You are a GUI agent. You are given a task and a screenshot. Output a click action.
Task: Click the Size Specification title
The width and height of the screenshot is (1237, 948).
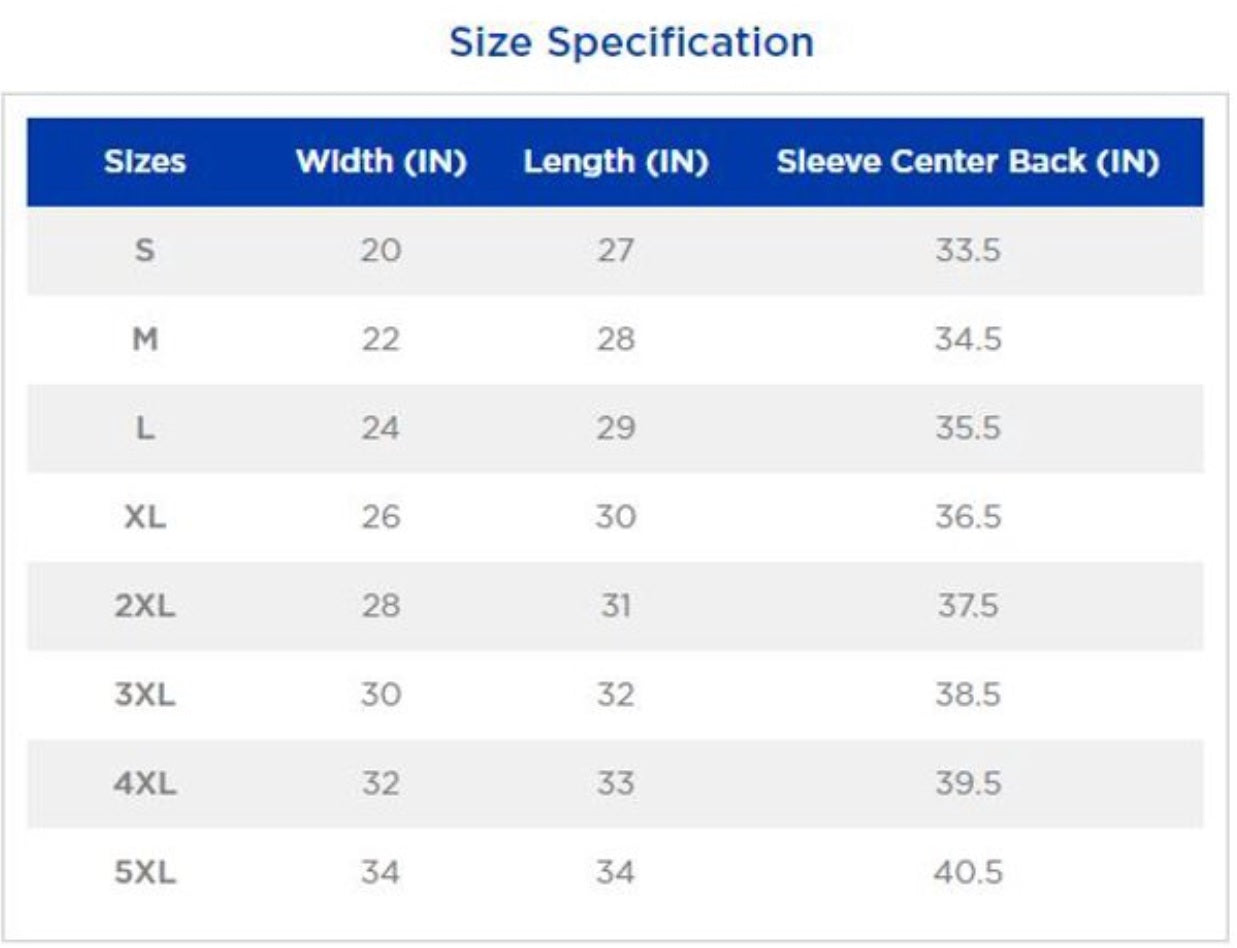(x=631, y=42)
